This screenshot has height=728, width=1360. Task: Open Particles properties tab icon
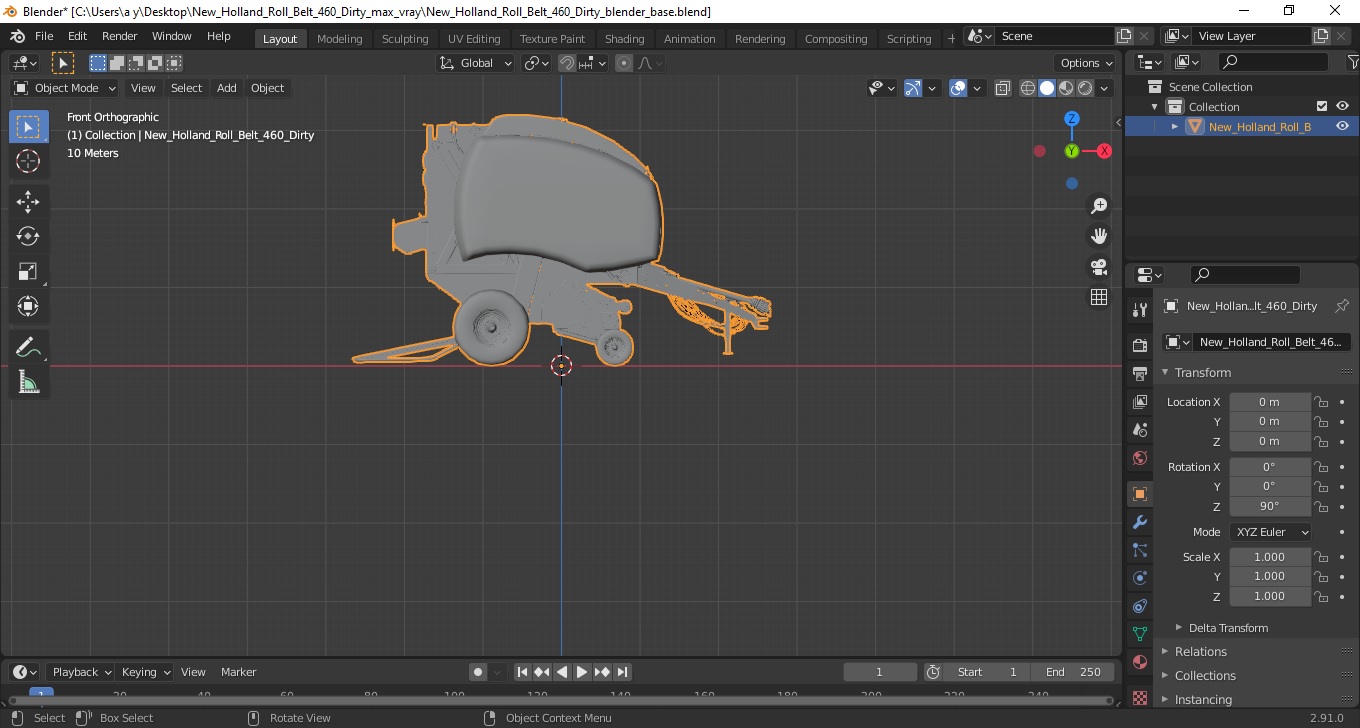[x=1139, y=550]
